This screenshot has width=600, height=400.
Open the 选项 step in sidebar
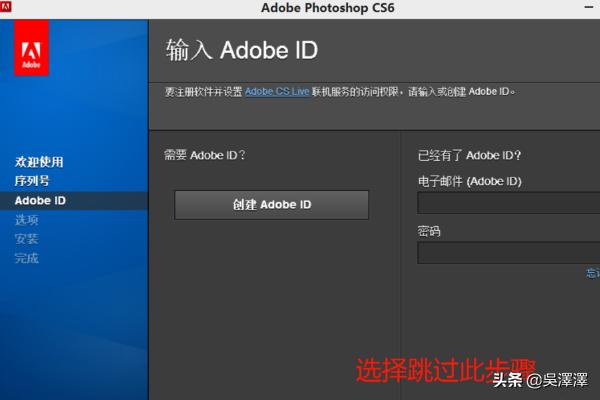[27, 220]
